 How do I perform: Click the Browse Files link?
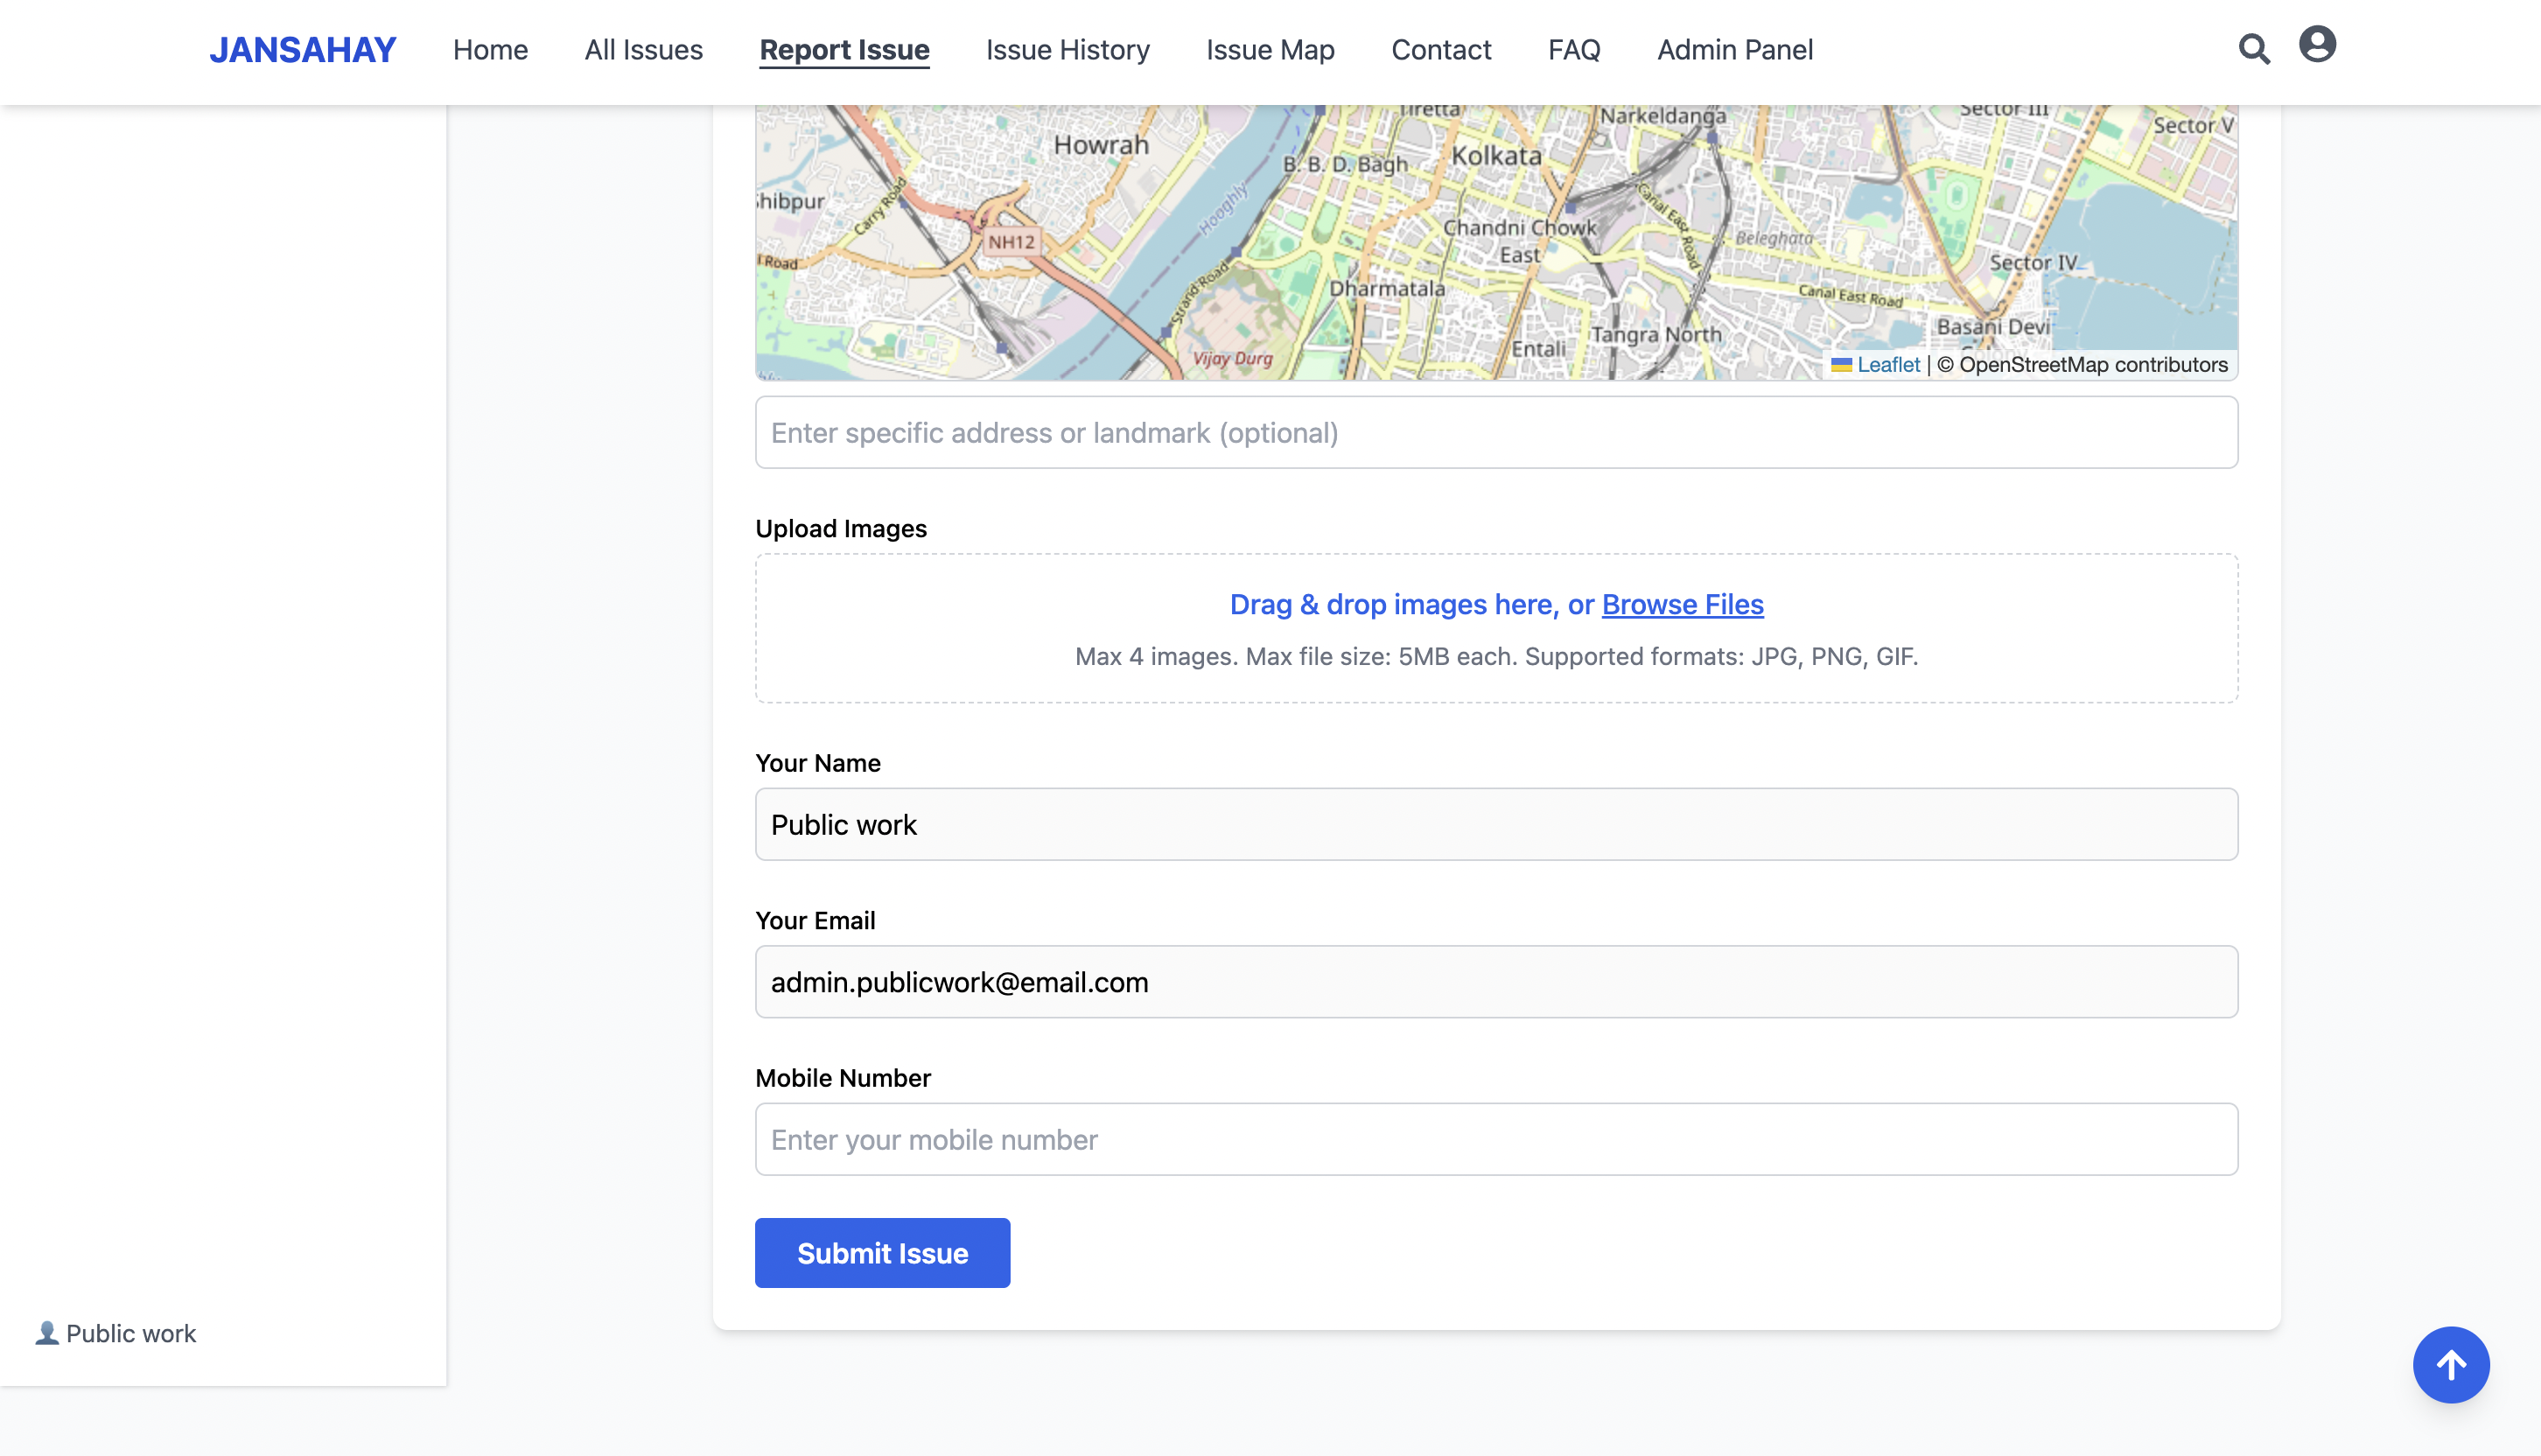tap(1682, 604)
